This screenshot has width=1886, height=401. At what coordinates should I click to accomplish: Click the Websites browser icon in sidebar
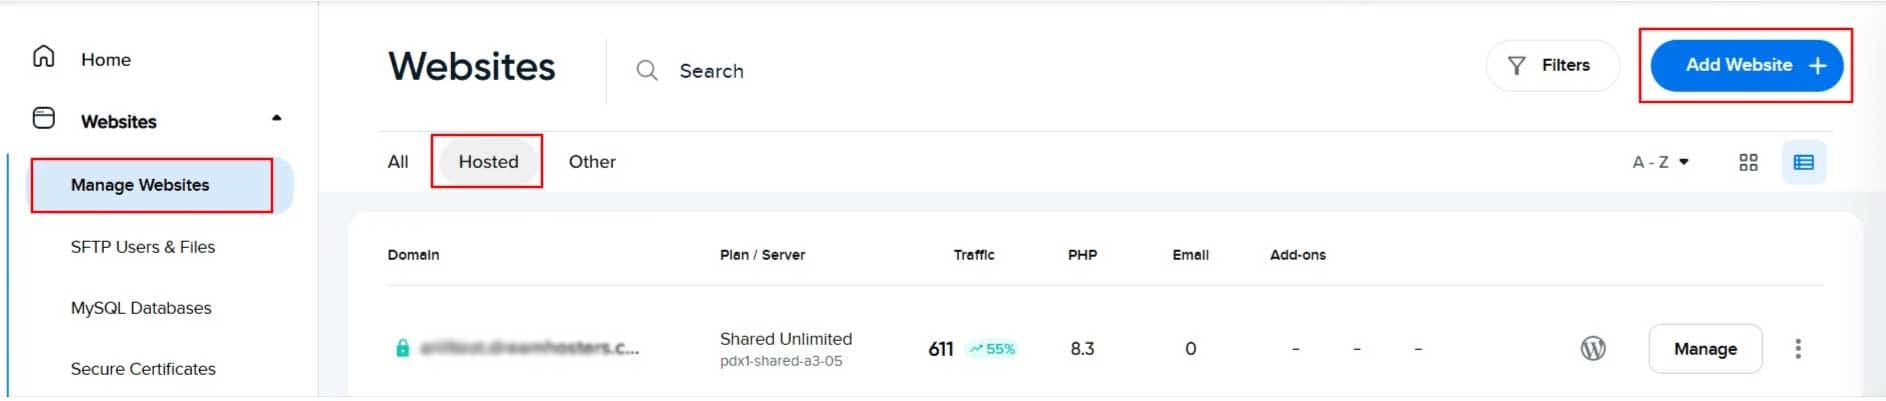click(x=44, y=118)
